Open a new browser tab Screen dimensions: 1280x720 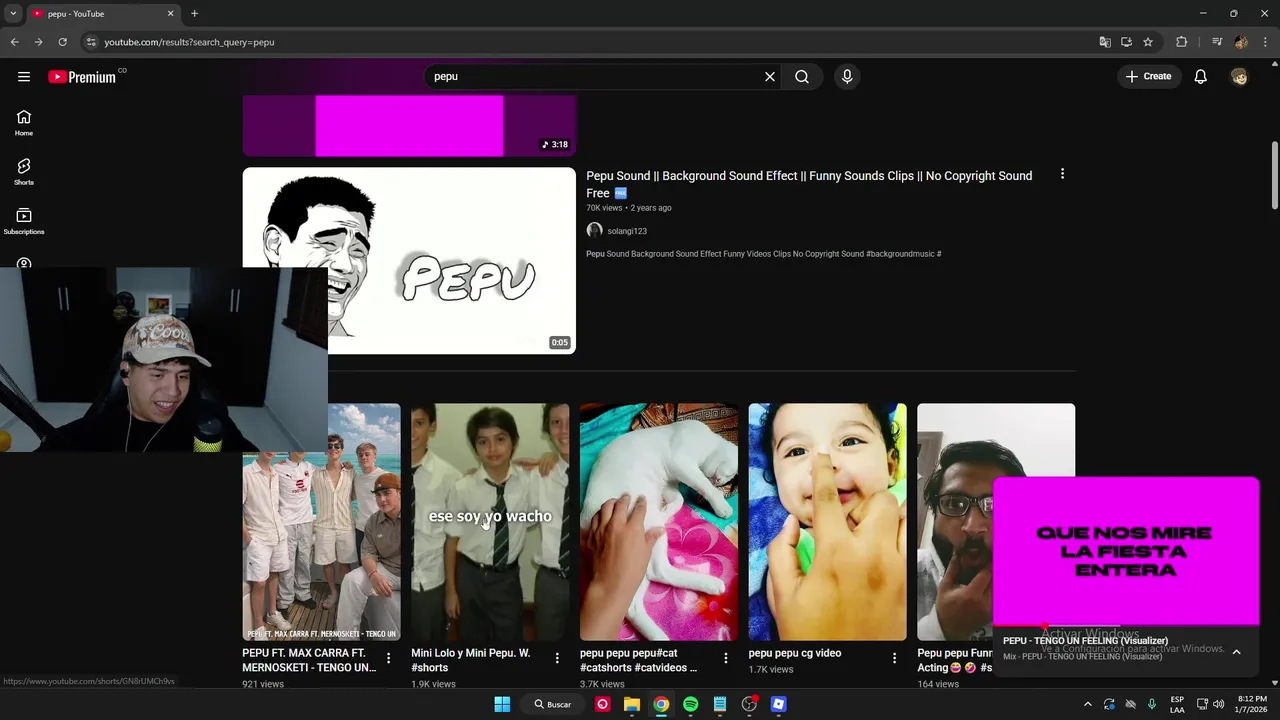point(194,14)
